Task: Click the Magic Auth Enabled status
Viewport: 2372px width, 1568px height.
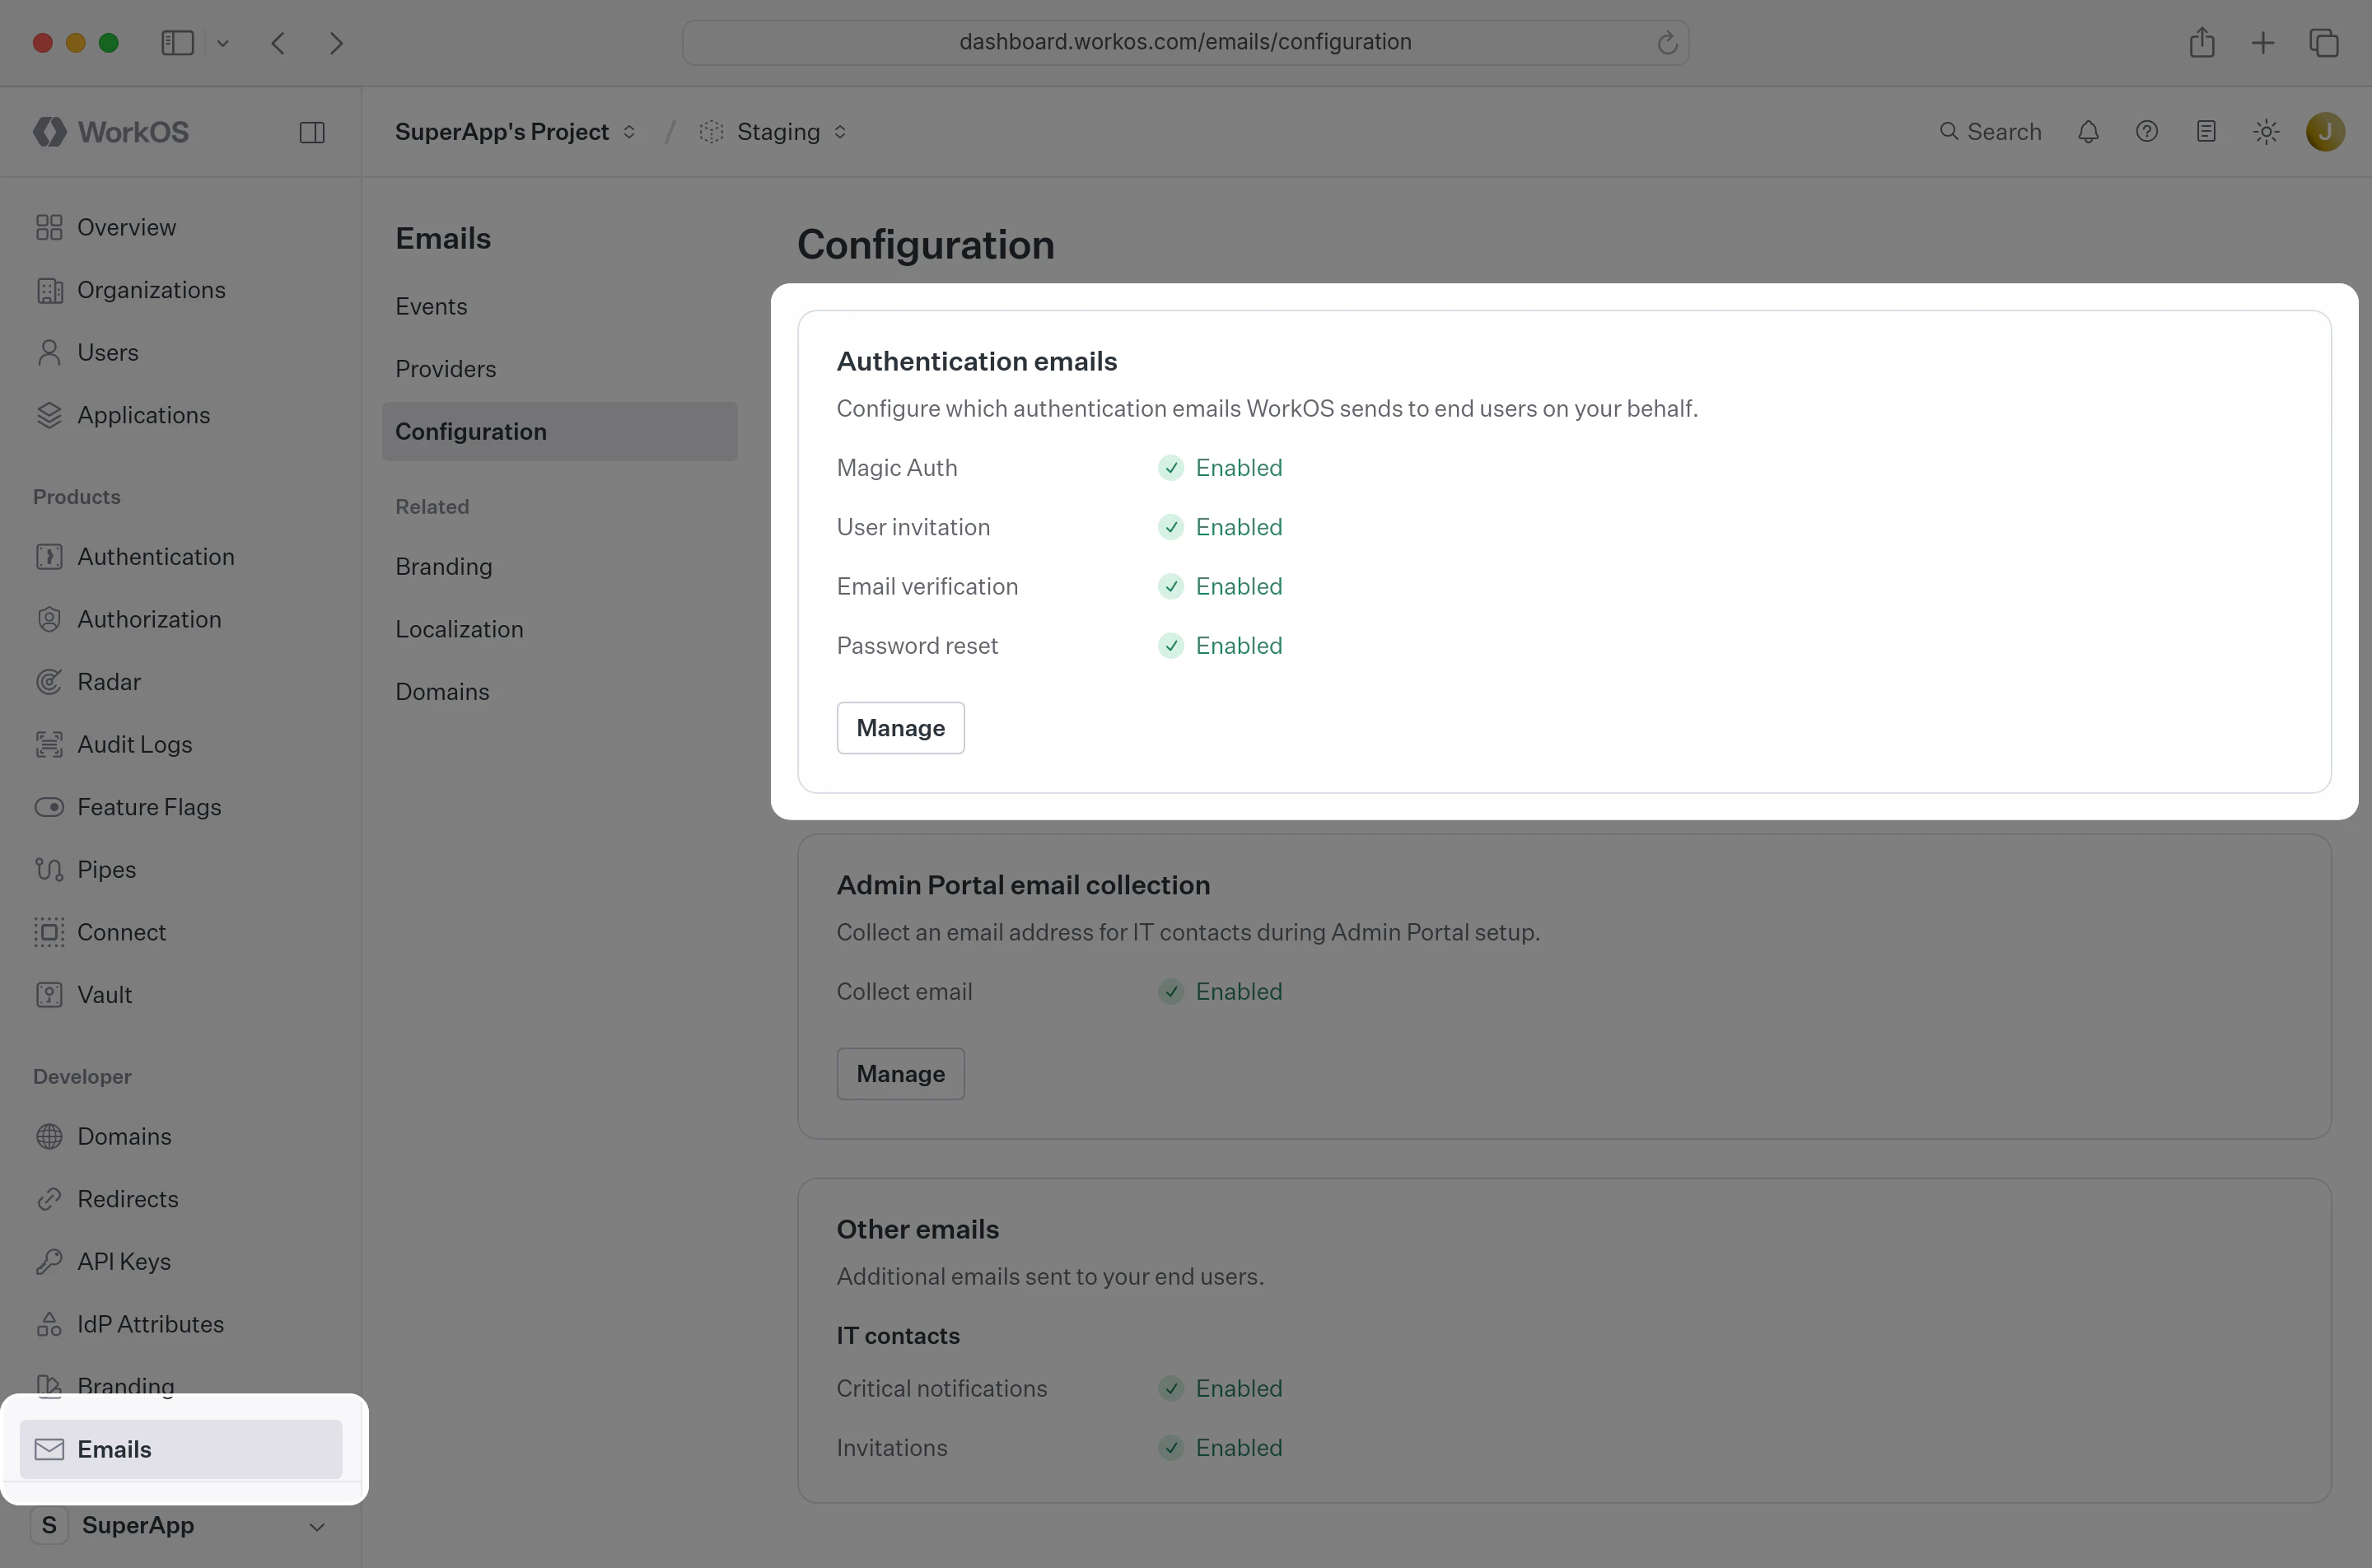Action: point(1220,467)
